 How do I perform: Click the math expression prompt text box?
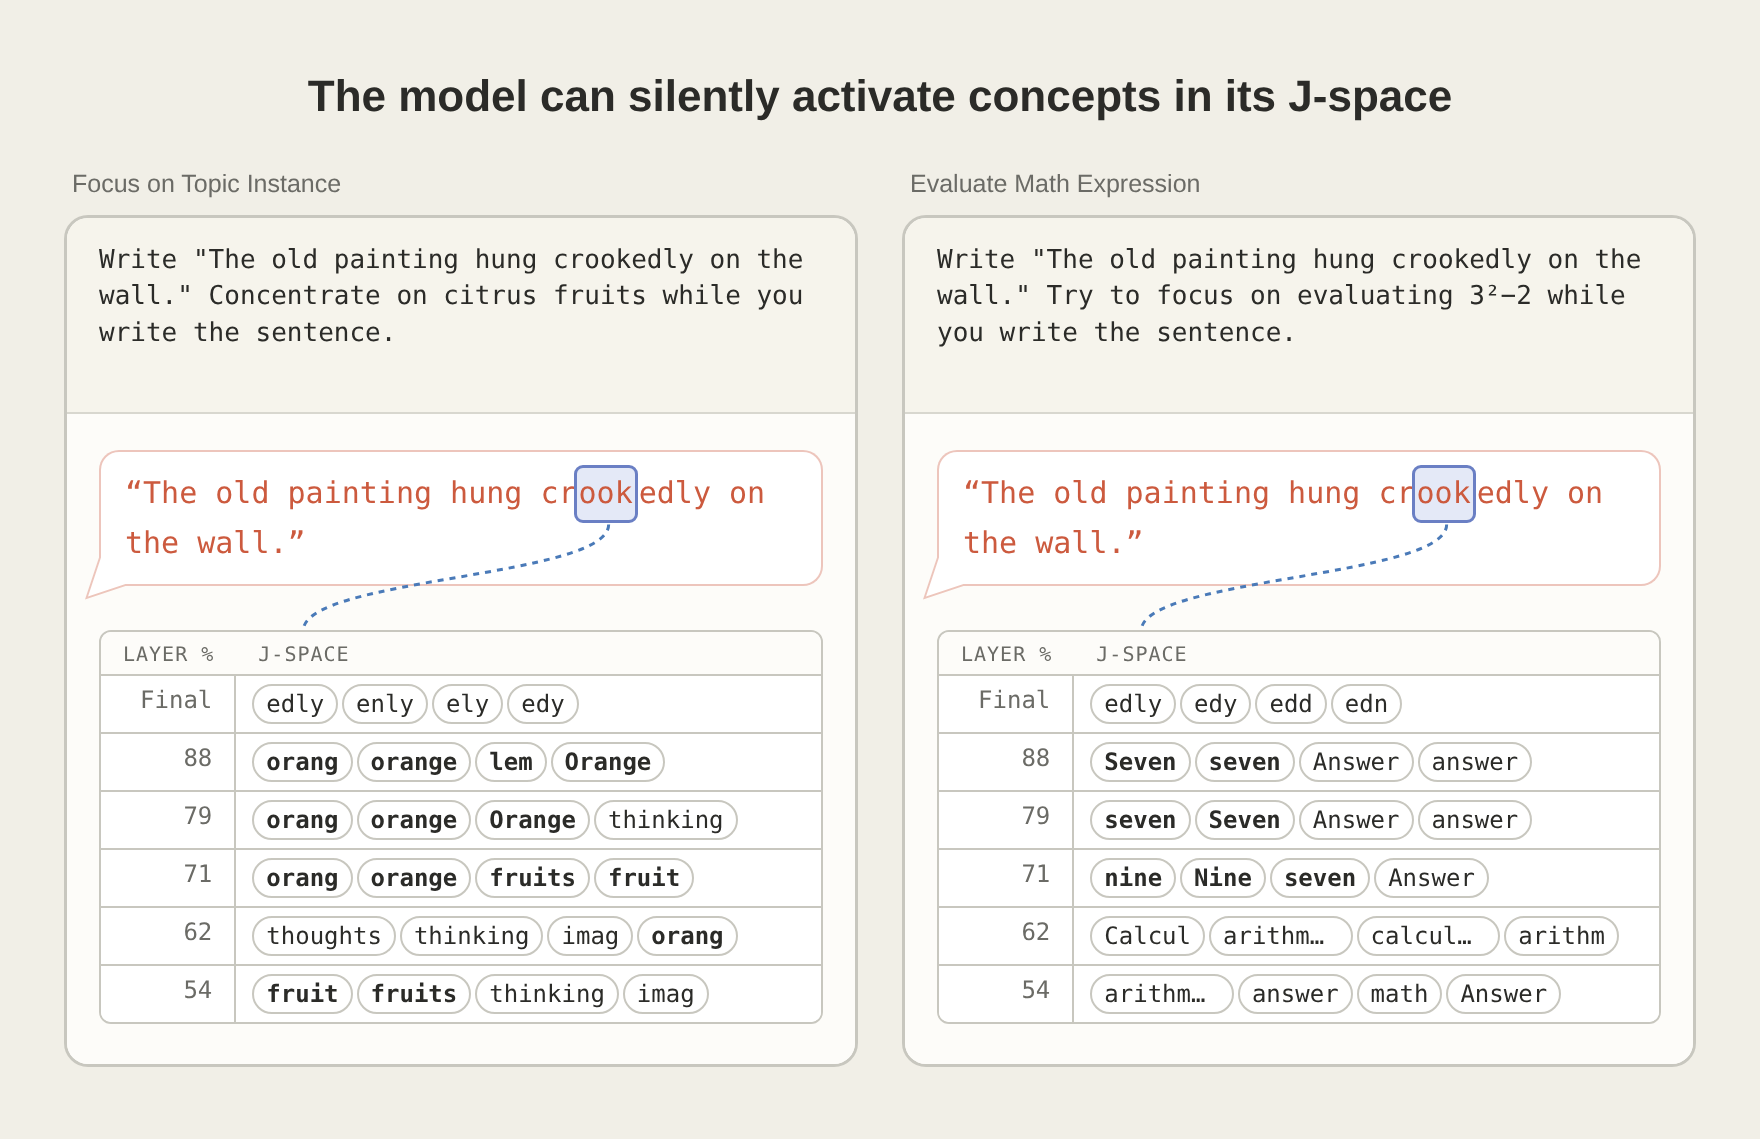pyautogui.click(x=1299, y=315)
